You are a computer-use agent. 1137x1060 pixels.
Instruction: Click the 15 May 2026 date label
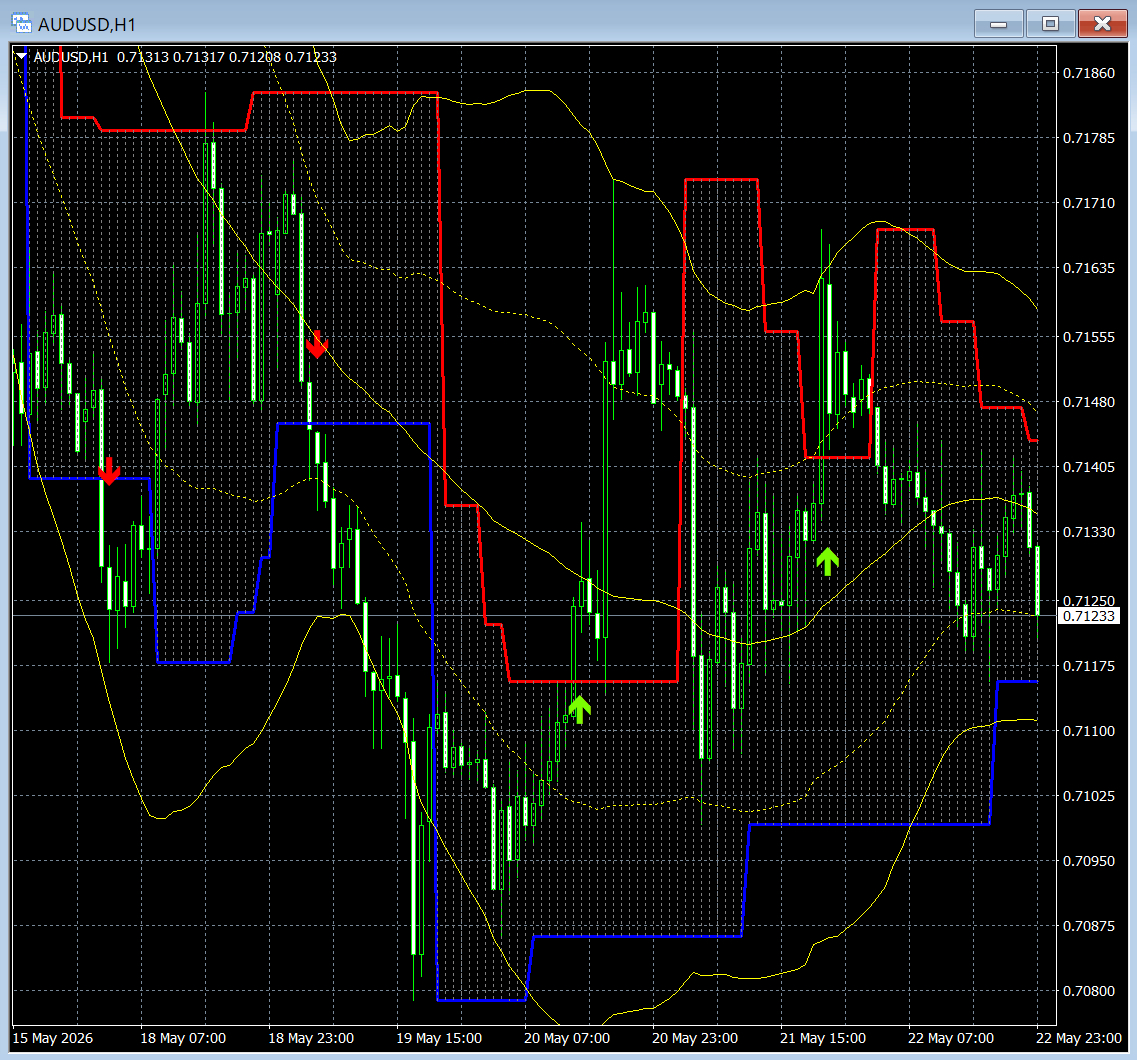tap(53, 1038)
